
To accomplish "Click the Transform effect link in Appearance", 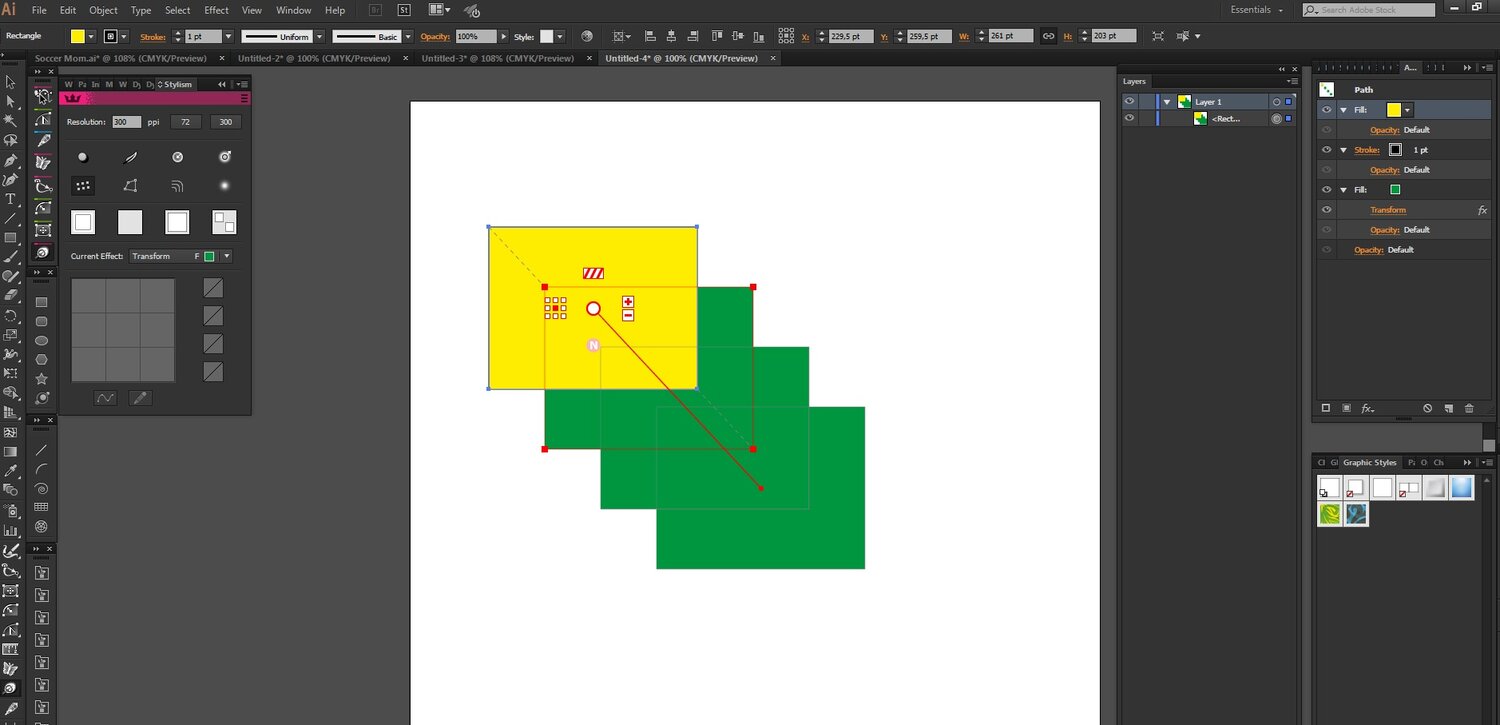I will tap(1387, 210).
